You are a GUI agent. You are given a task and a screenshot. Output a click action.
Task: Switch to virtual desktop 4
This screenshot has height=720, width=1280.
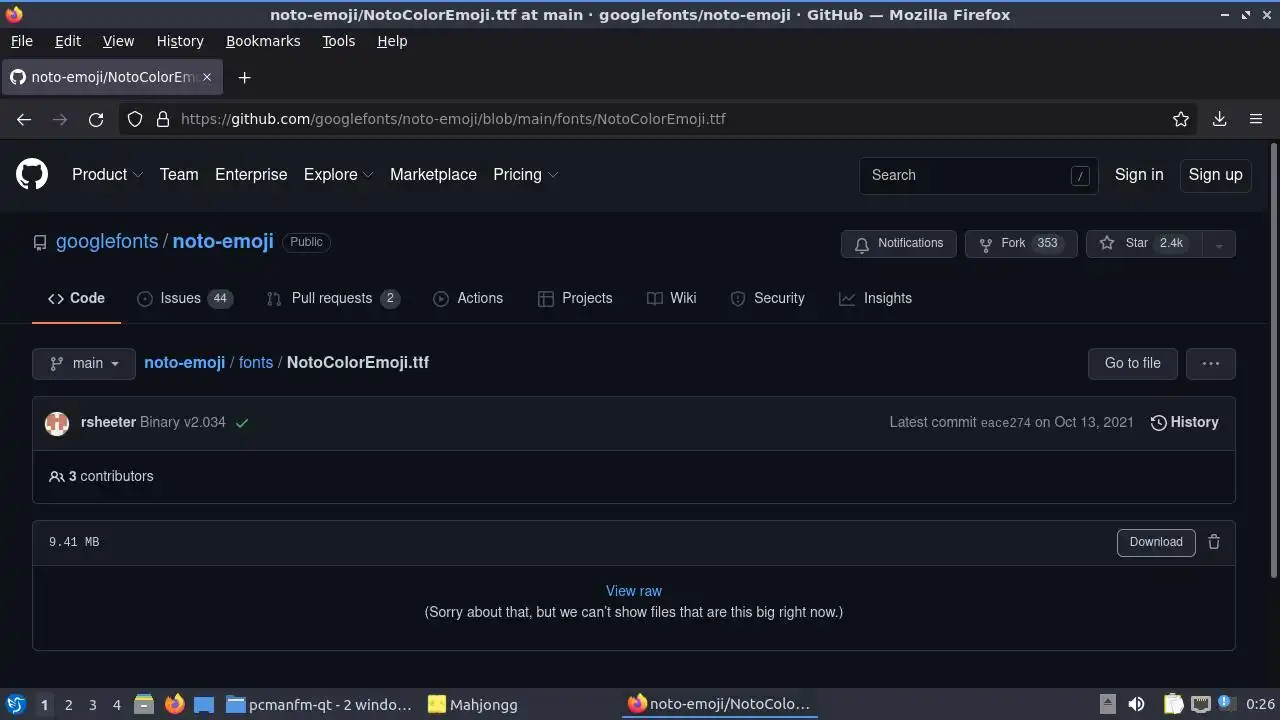(116, 704)
